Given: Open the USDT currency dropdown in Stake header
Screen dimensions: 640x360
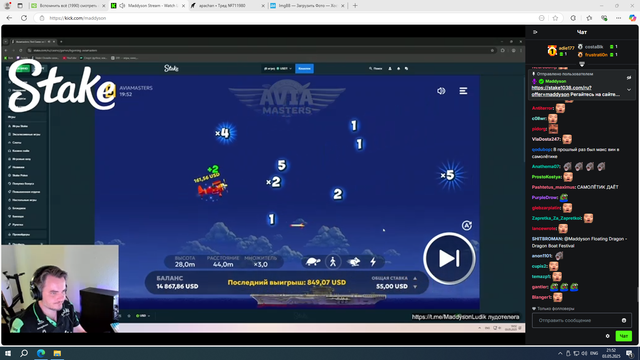Looking at the screenshot, I should 278,69.
